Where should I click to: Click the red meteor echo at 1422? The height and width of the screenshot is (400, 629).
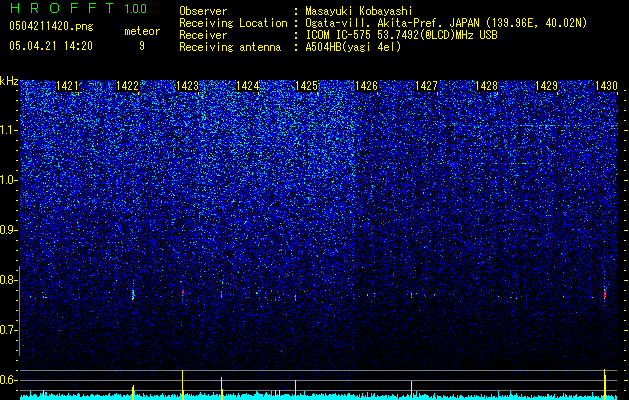pyautogui.click(x=133, y=296)
